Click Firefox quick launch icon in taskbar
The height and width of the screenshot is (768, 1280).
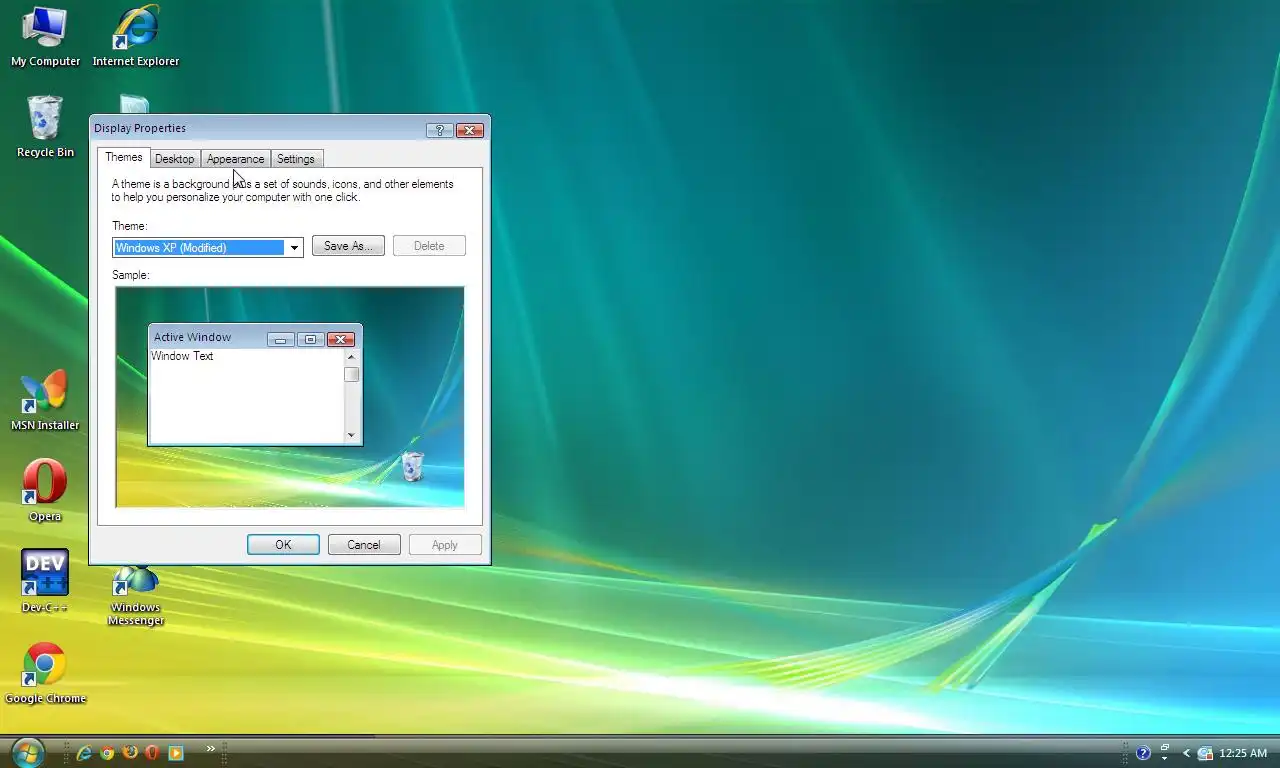click(130, 753)
